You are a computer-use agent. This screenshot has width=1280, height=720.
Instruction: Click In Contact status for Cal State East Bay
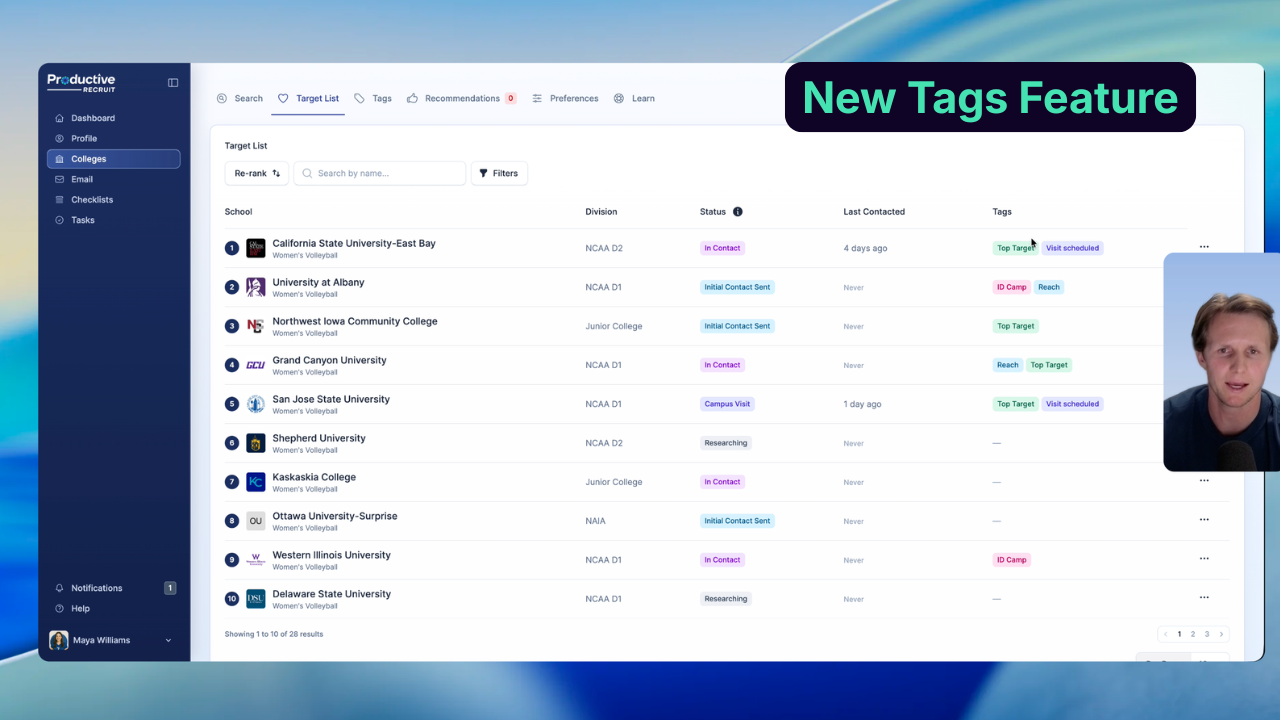722,248
